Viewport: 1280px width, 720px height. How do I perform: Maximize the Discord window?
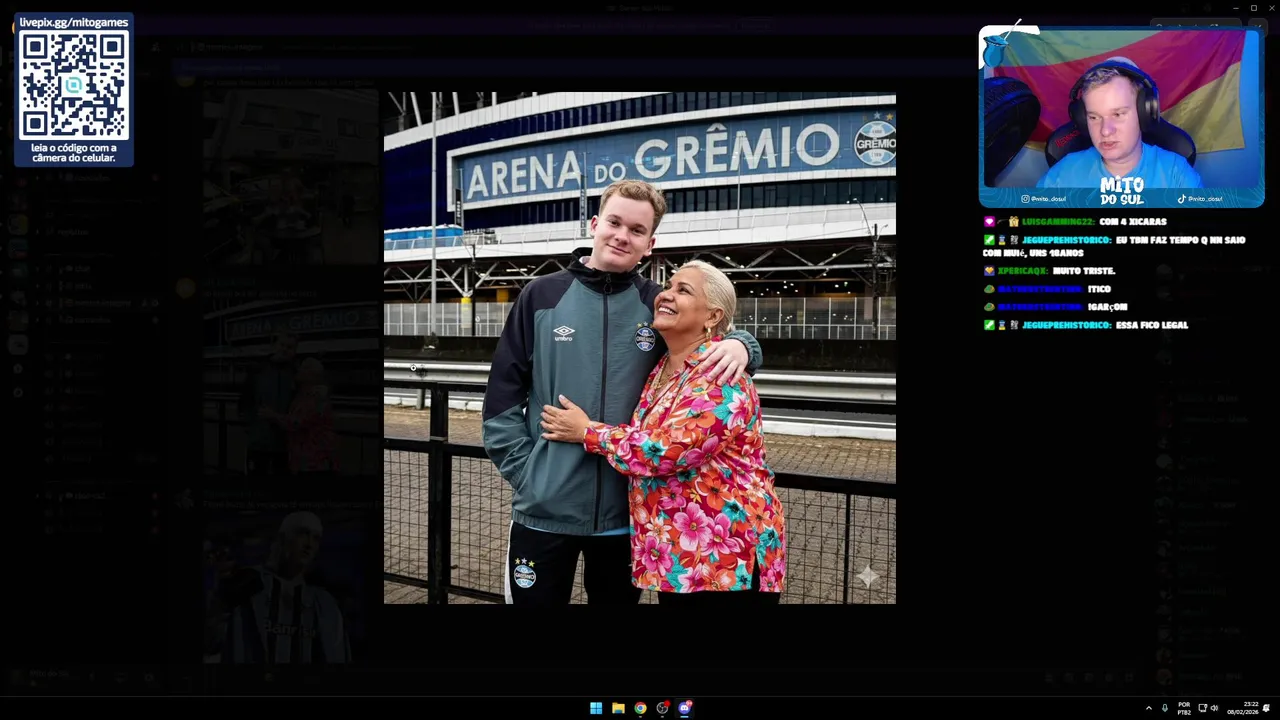[1253, 8]
